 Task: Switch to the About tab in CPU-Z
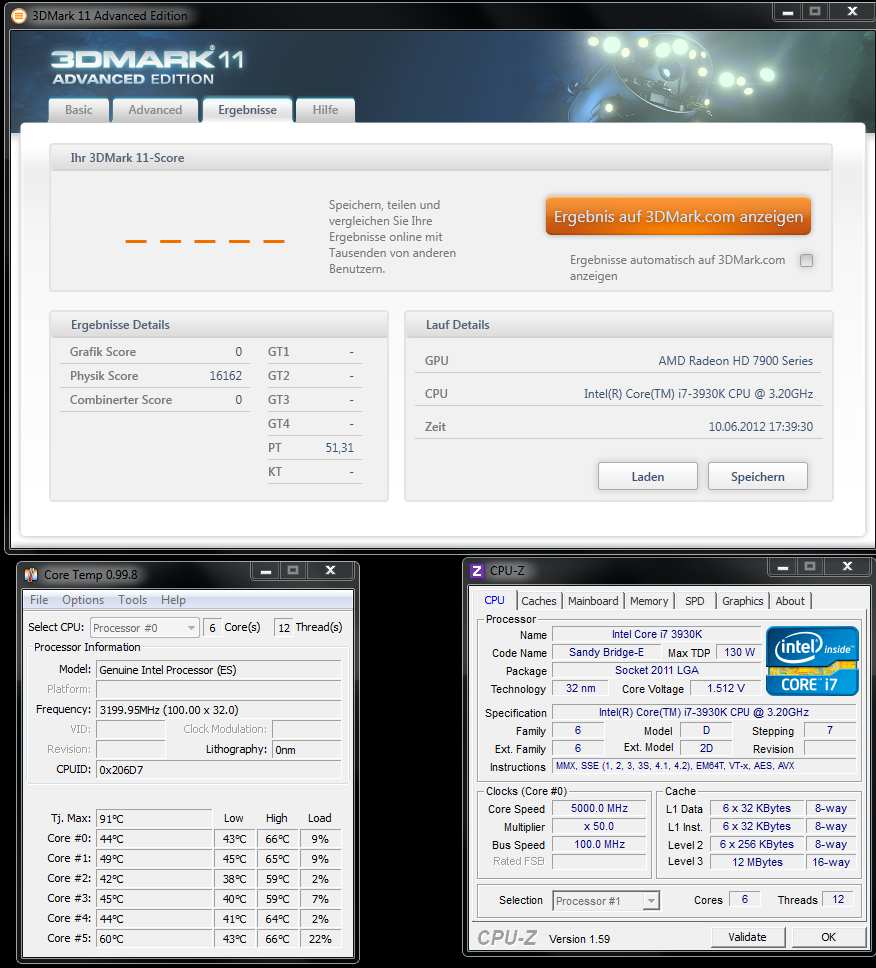pos(790,601)
